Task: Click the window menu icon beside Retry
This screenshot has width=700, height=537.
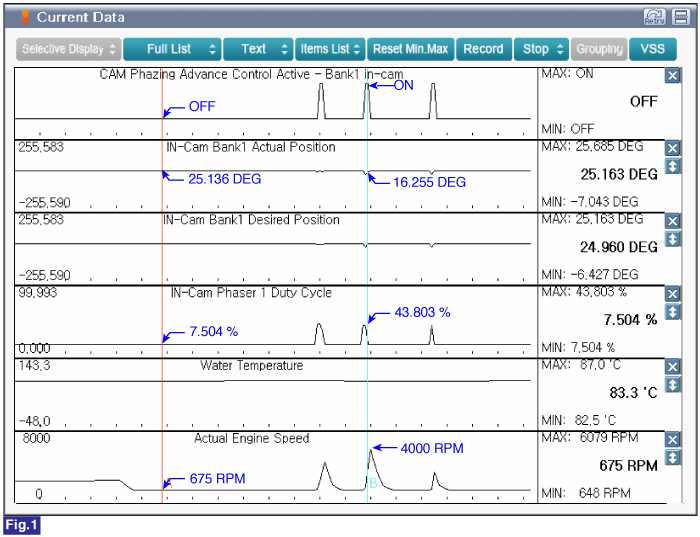Action: click(x=681, y=17)
